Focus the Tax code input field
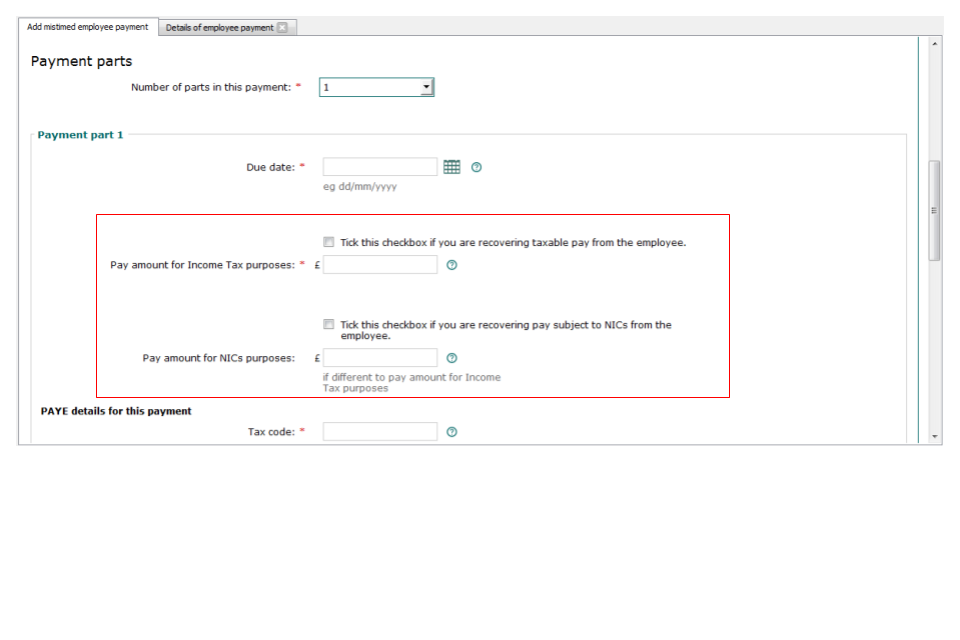 tap(380, 432)
